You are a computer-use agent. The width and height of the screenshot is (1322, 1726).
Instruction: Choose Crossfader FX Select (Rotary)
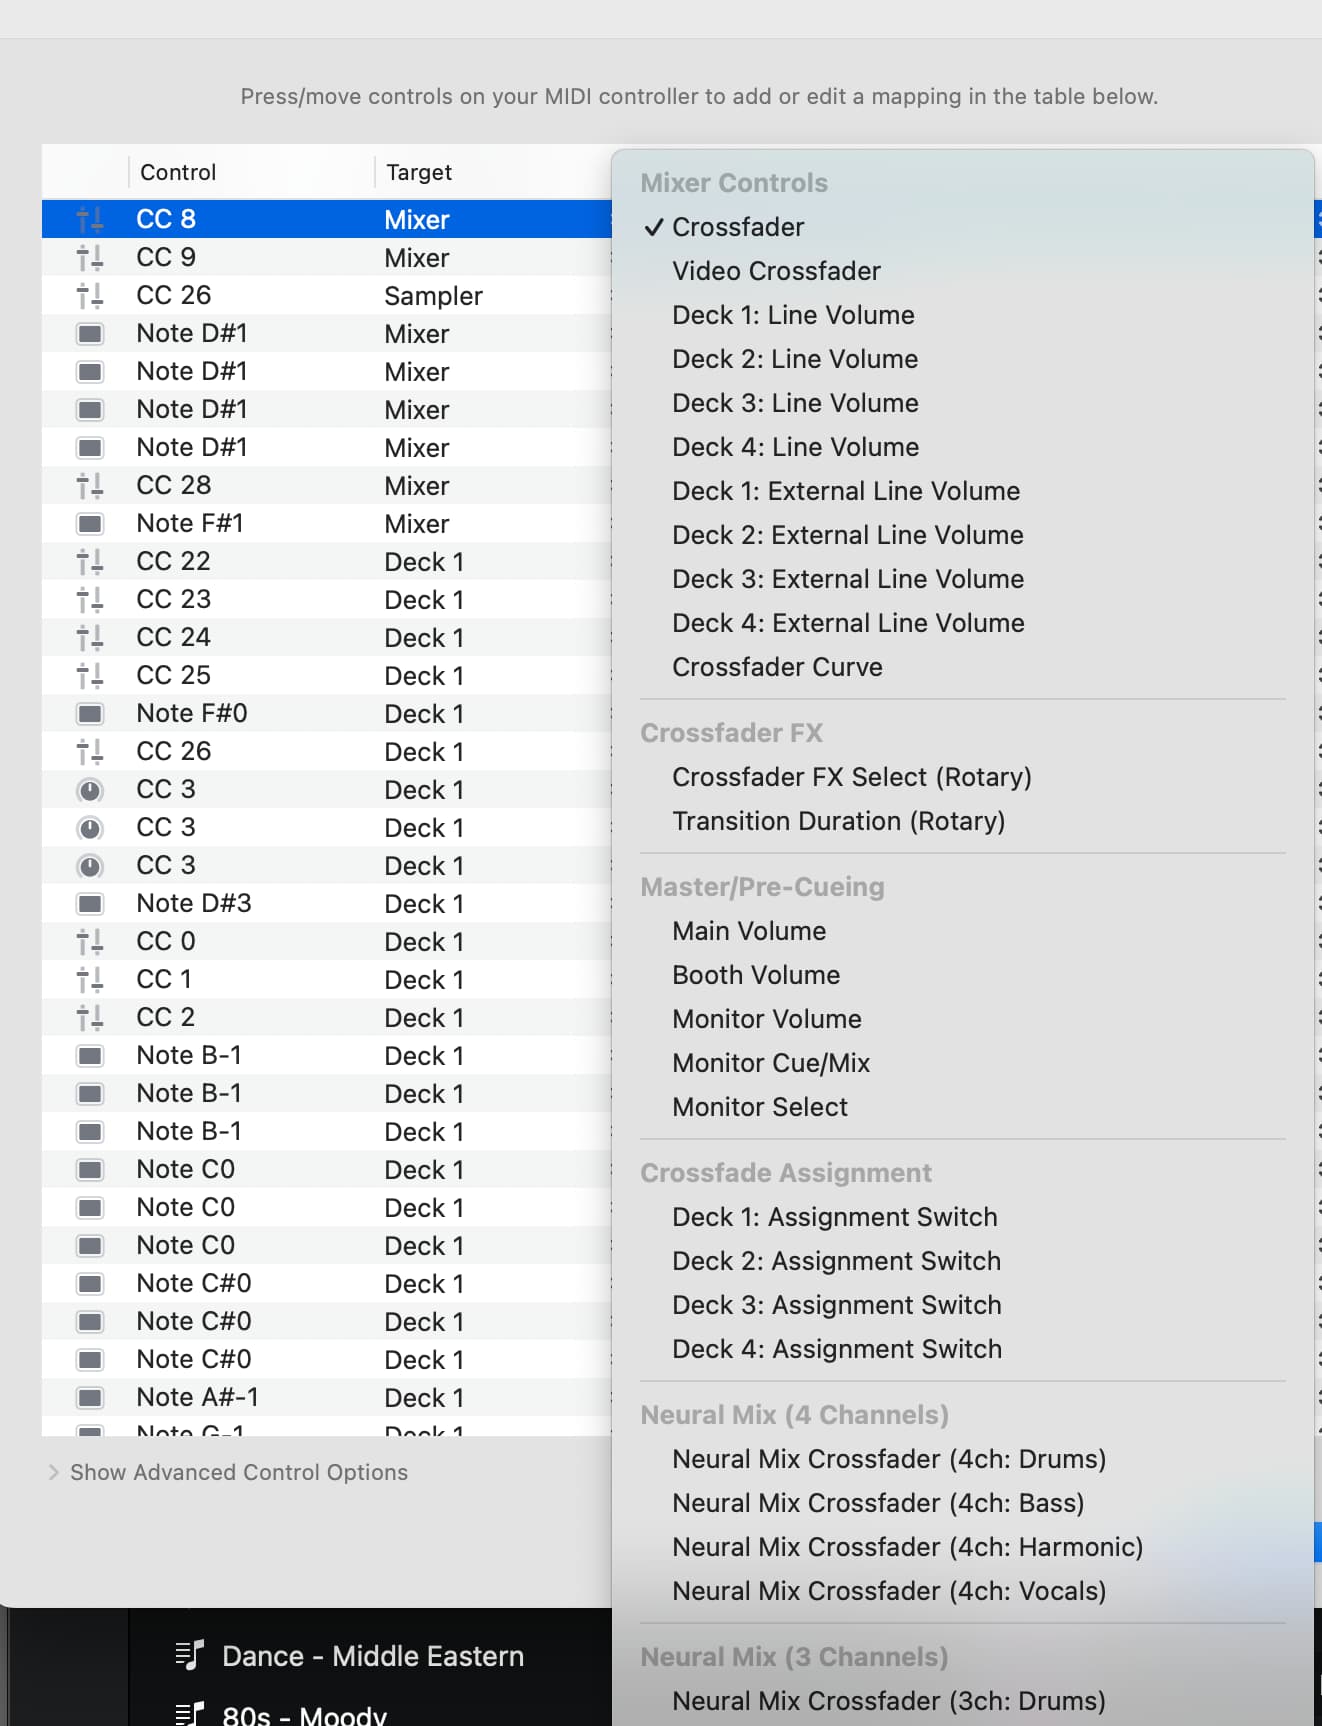click(851, 777)
